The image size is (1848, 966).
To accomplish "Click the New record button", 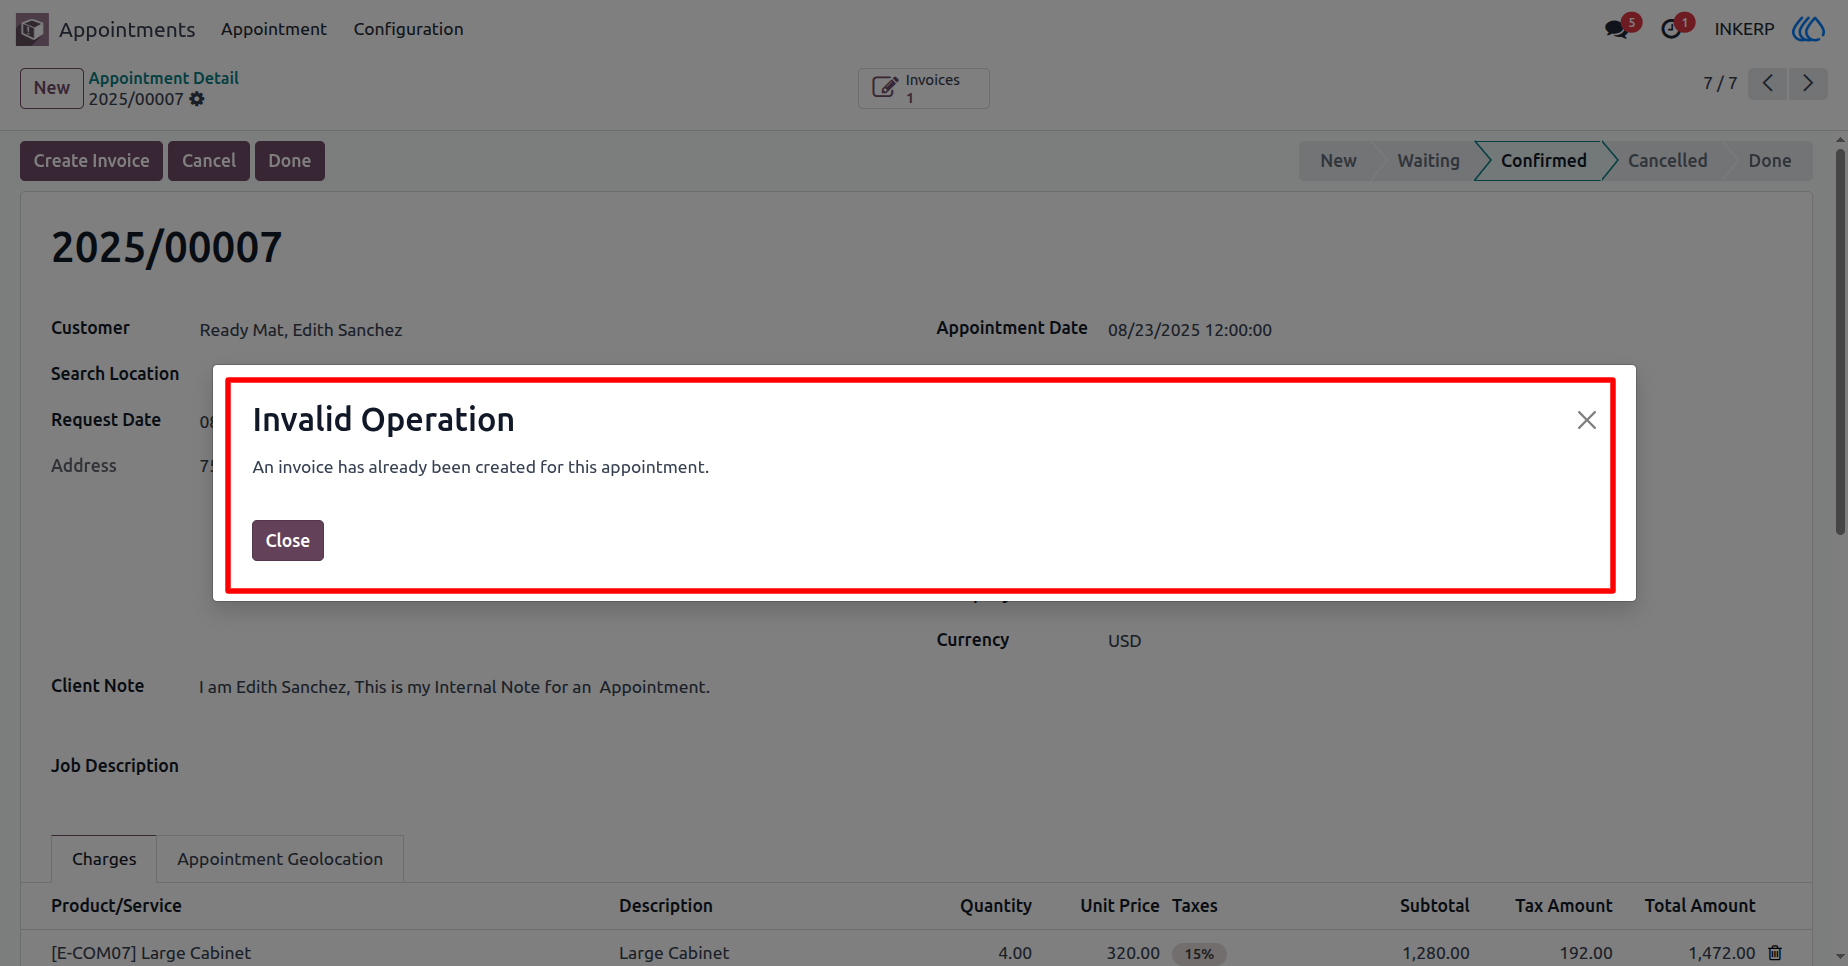I will [52, 88].
